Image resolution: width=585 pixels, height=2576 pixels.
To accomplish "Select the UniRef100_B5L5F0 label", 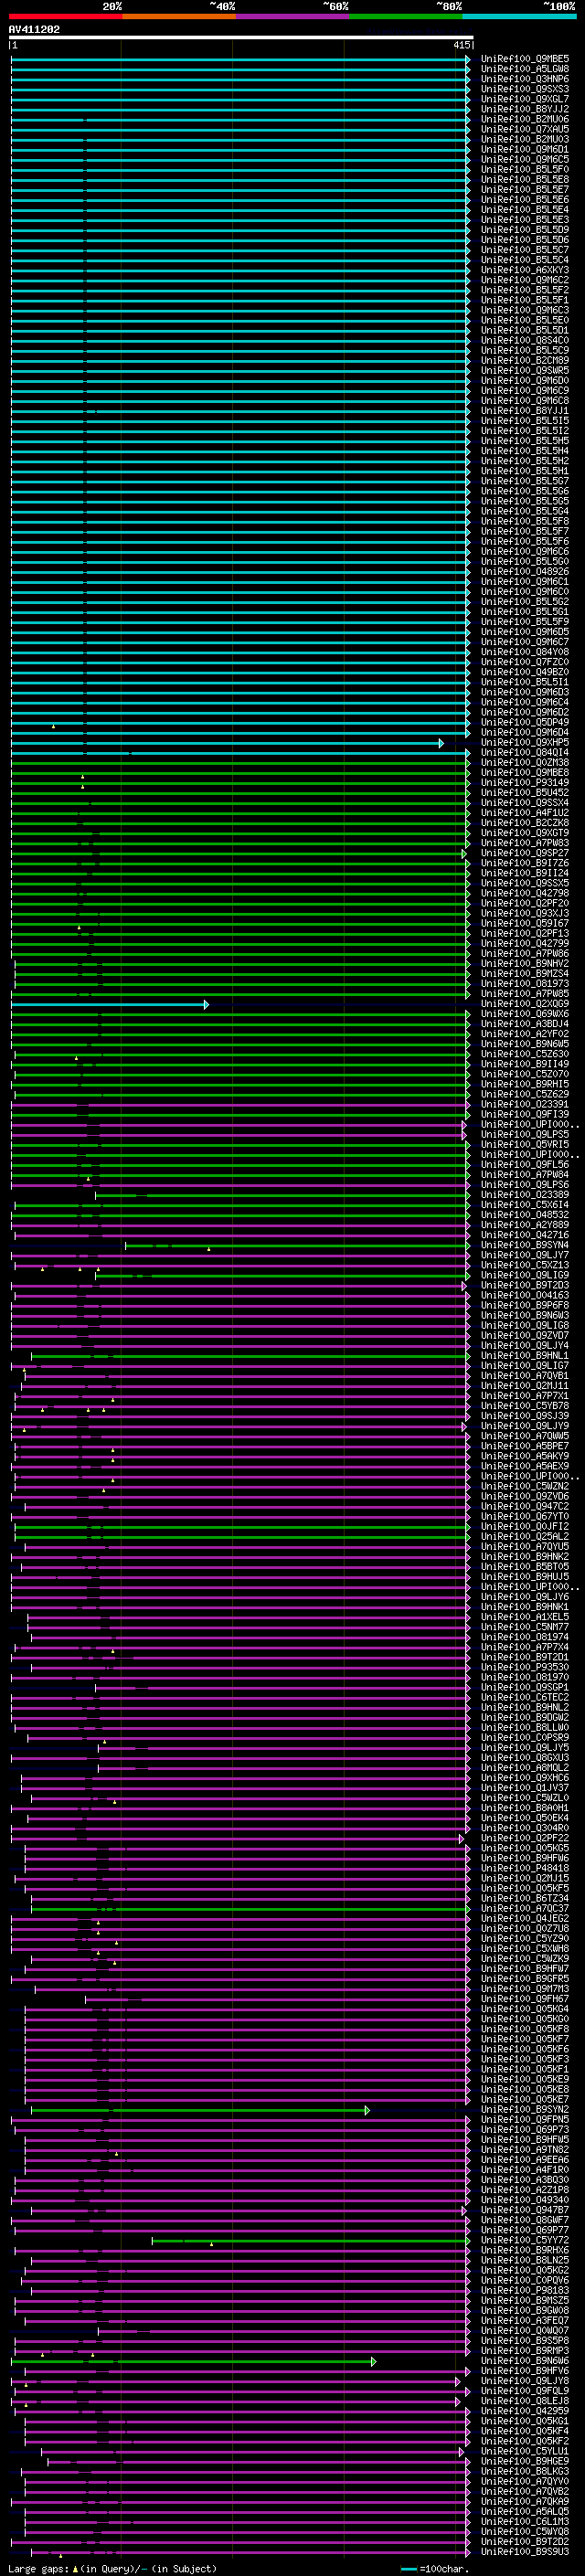I will [x=525, y=169].
